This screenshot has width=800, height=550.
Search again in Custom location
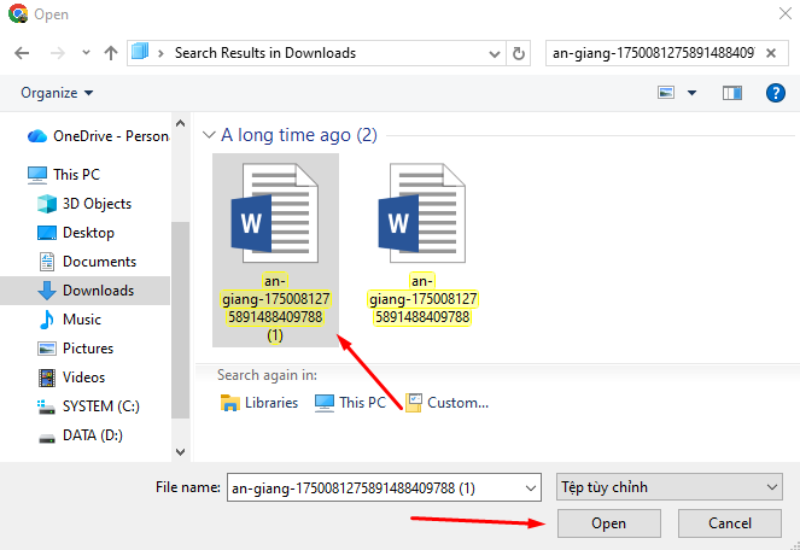(x=447, y=403)
